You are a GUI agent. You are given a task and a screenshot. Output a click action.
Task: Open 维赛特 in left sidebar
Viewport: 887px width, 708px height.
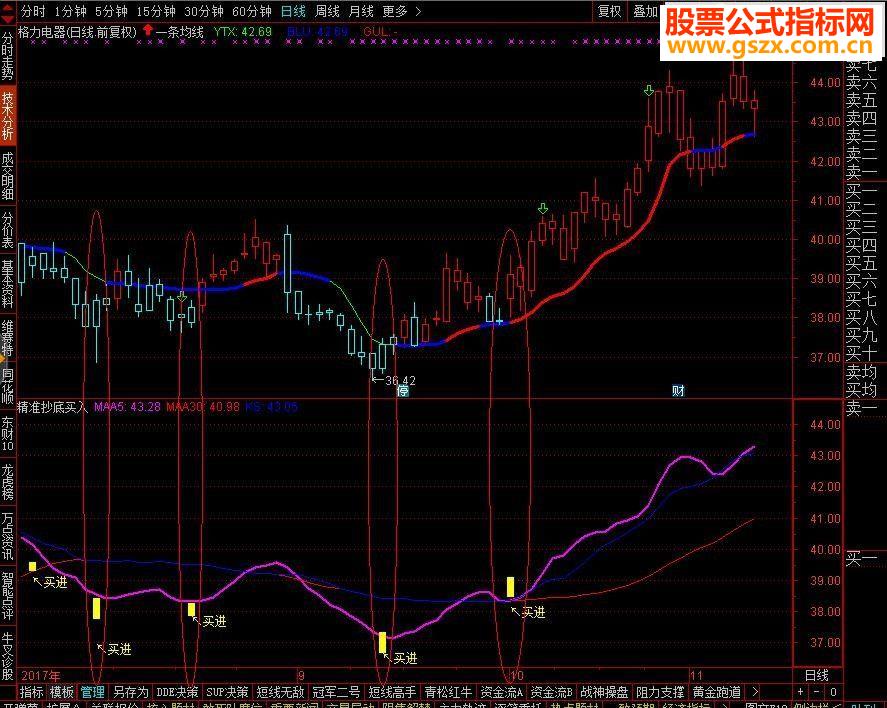click(x=7, y=338)
